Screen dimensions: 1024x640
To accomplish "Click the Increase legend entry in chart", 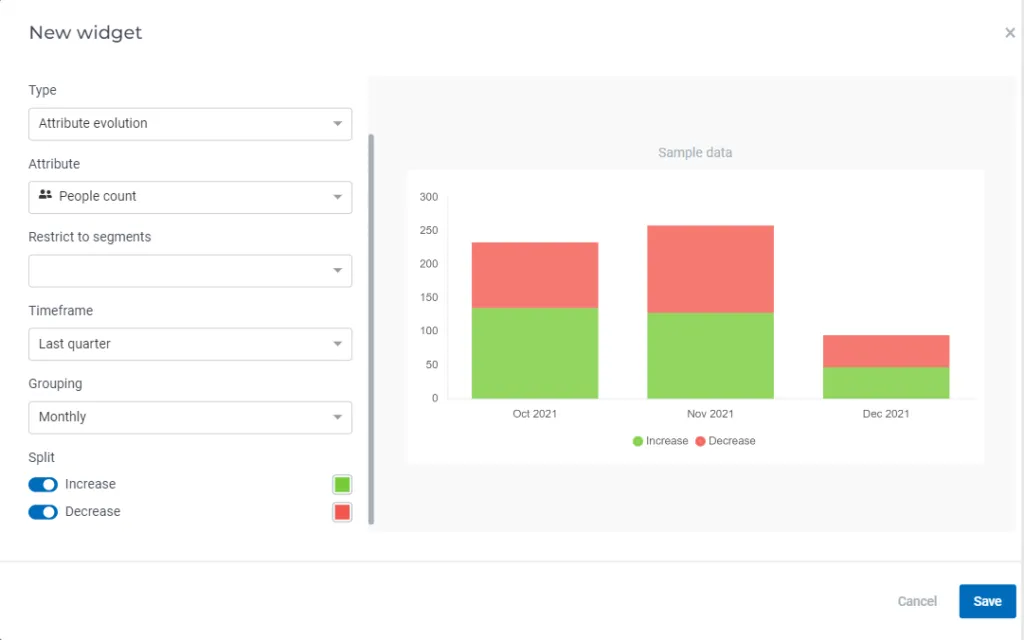I will 660,441.
